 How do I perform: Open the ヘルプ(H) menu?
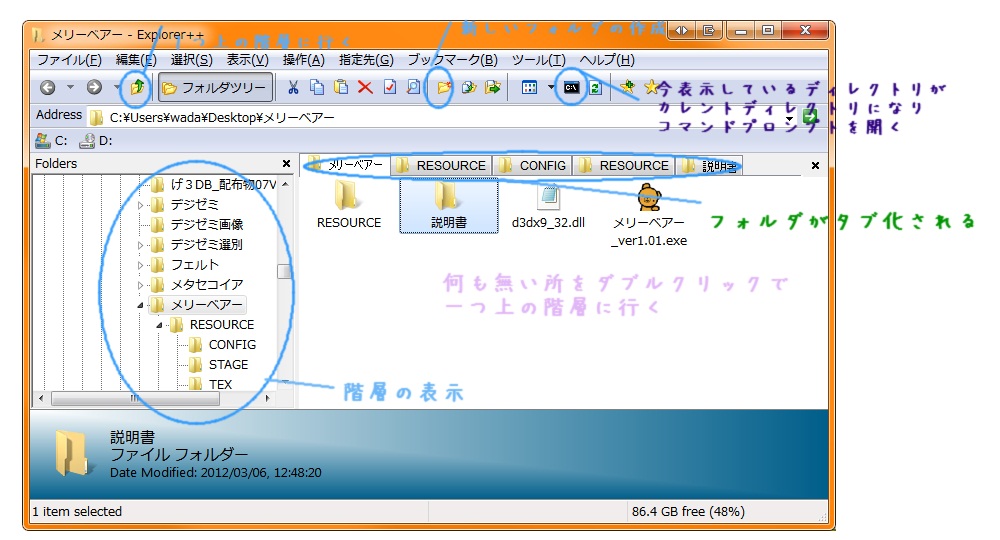[x=607, y=60]
